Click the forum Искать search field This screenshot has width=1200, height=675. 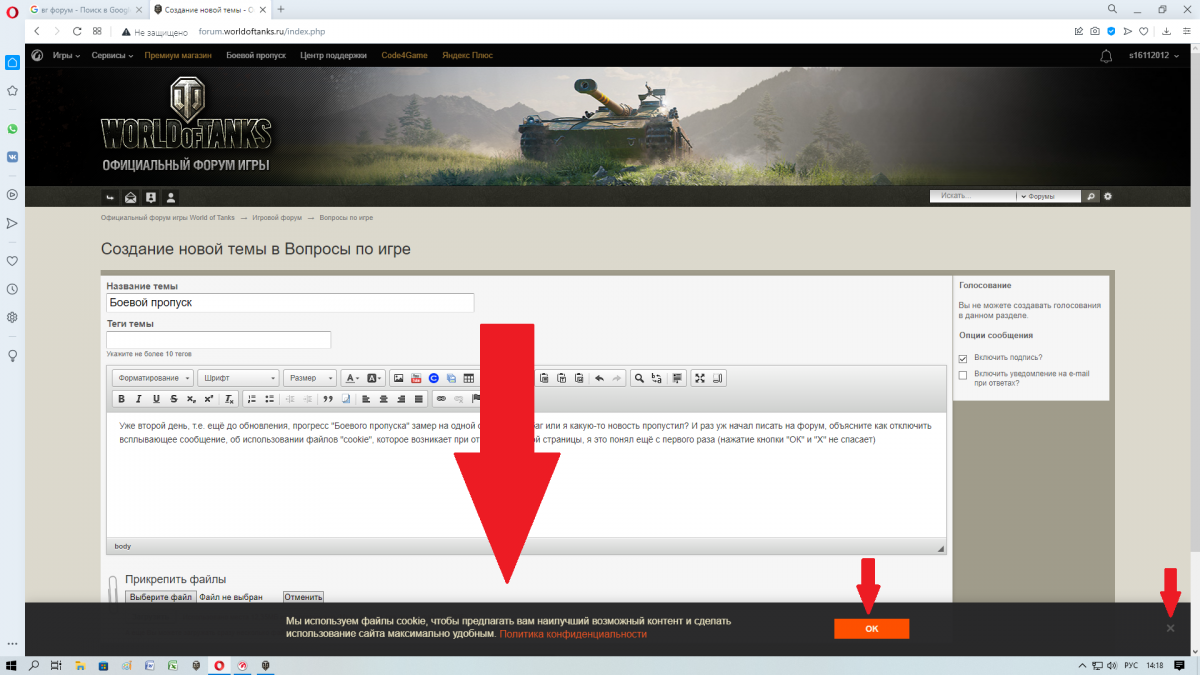coord(973,197)
